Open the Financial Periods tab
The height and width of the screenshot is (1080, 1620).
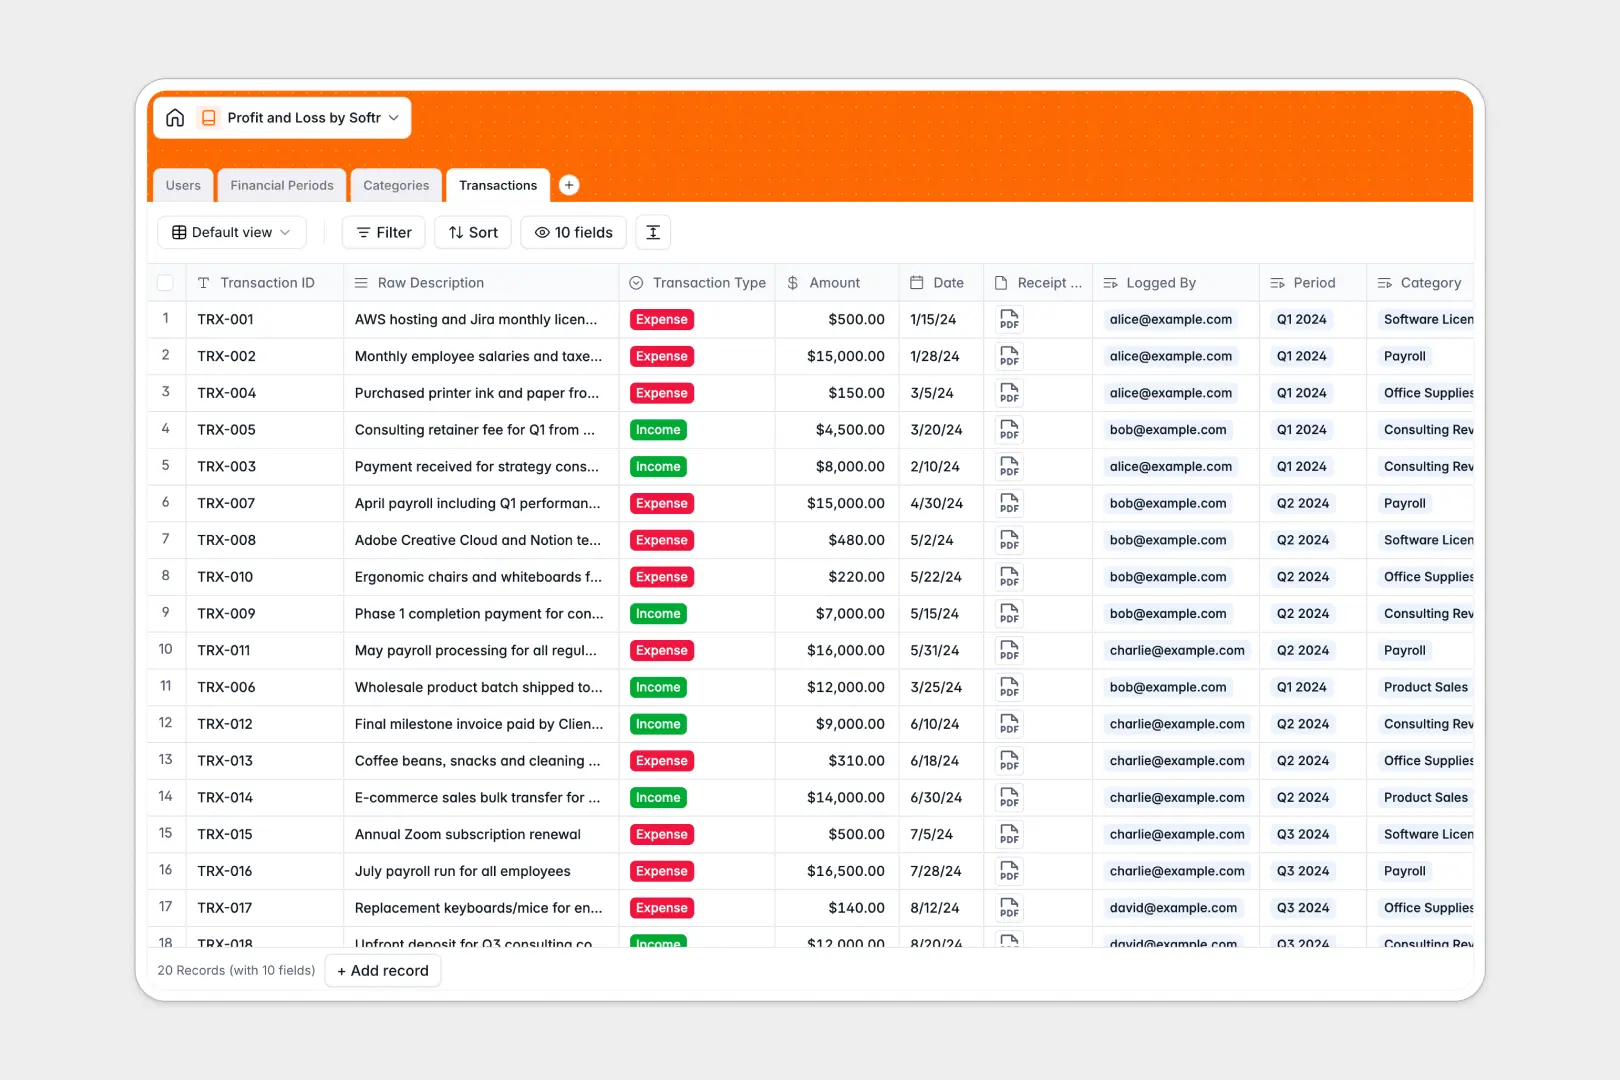(281, 185)
